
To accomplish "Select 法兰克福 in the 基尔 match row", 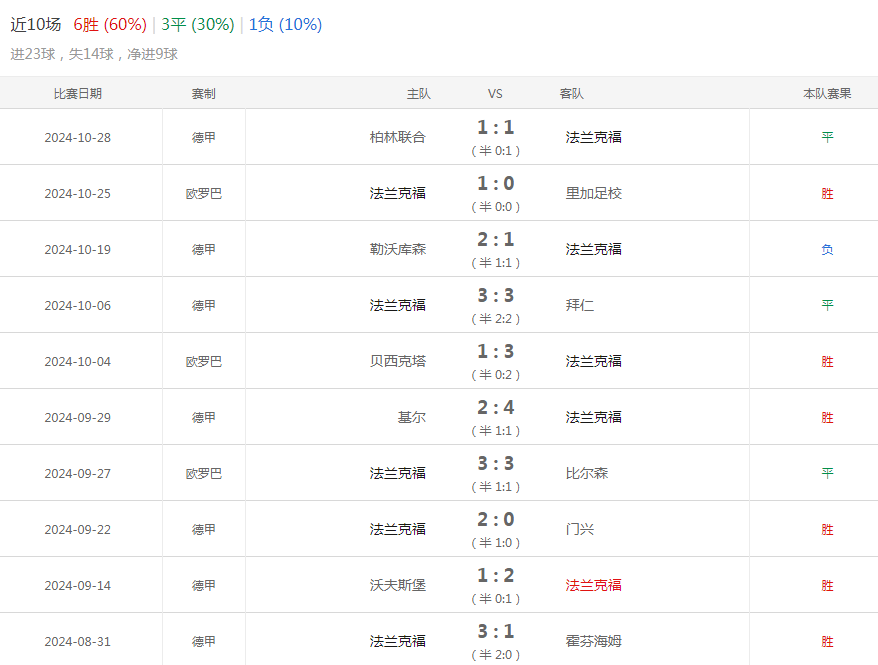I will pyautogui.click(x=594, y=417).
